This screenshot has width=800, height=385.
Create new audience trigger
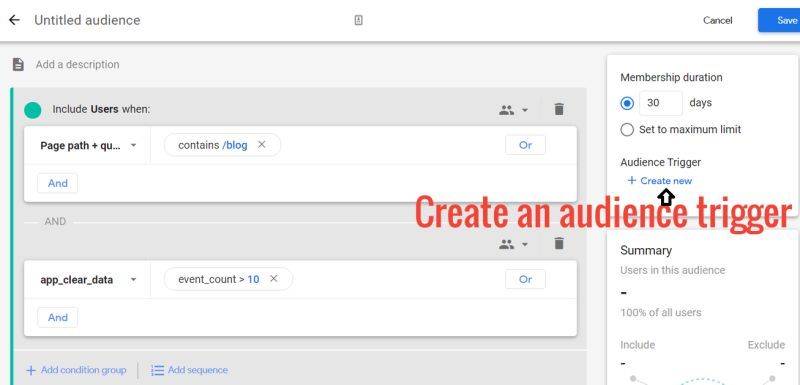[660, 181]
